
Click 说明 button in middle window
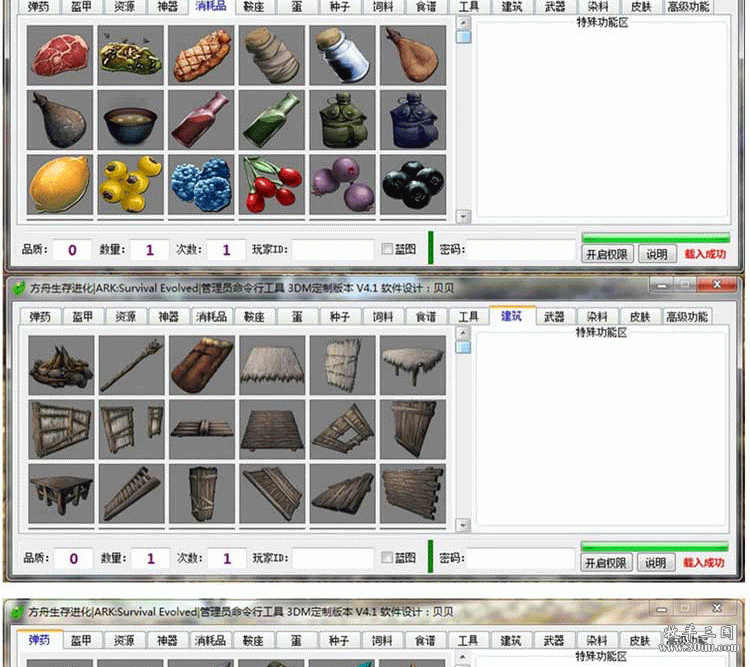pyautogui.click(x=656, y=563)
